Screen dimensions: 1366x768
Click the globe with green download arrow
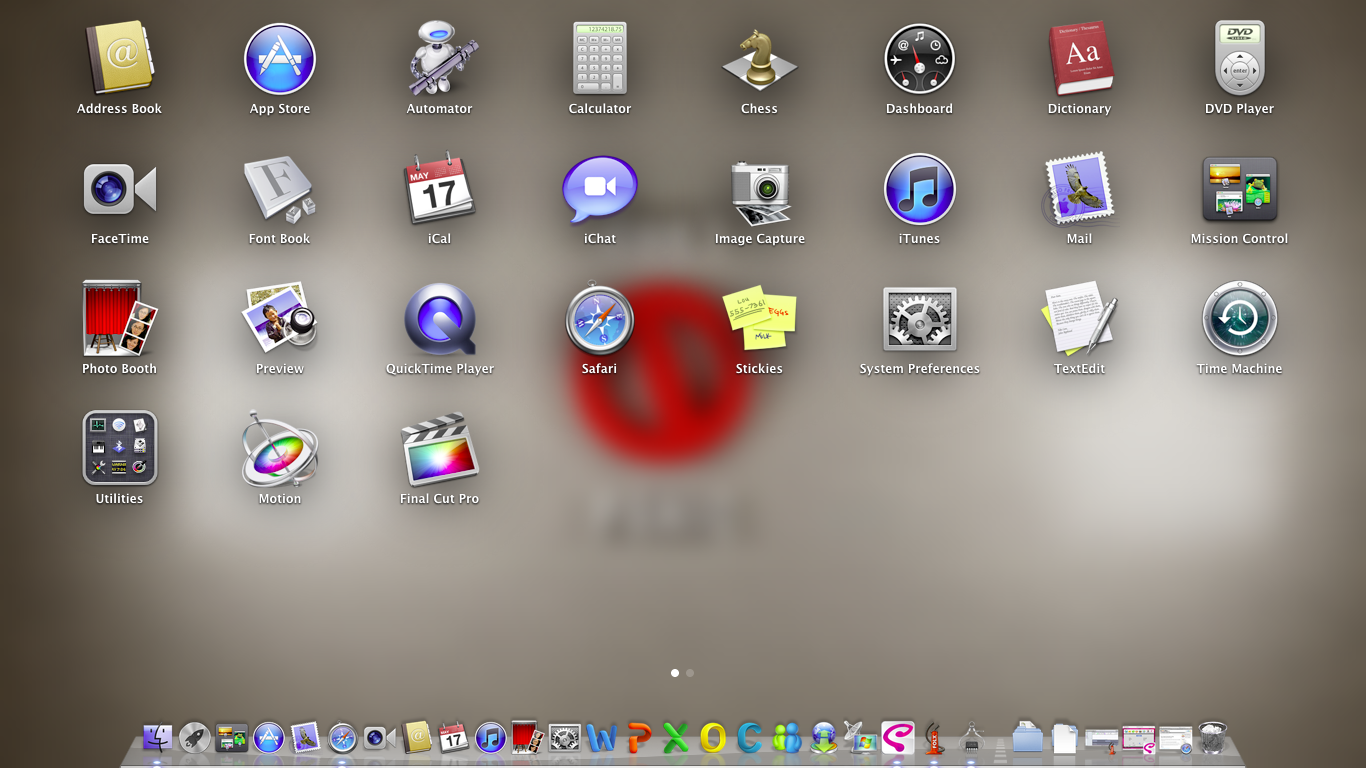point(824,739)
